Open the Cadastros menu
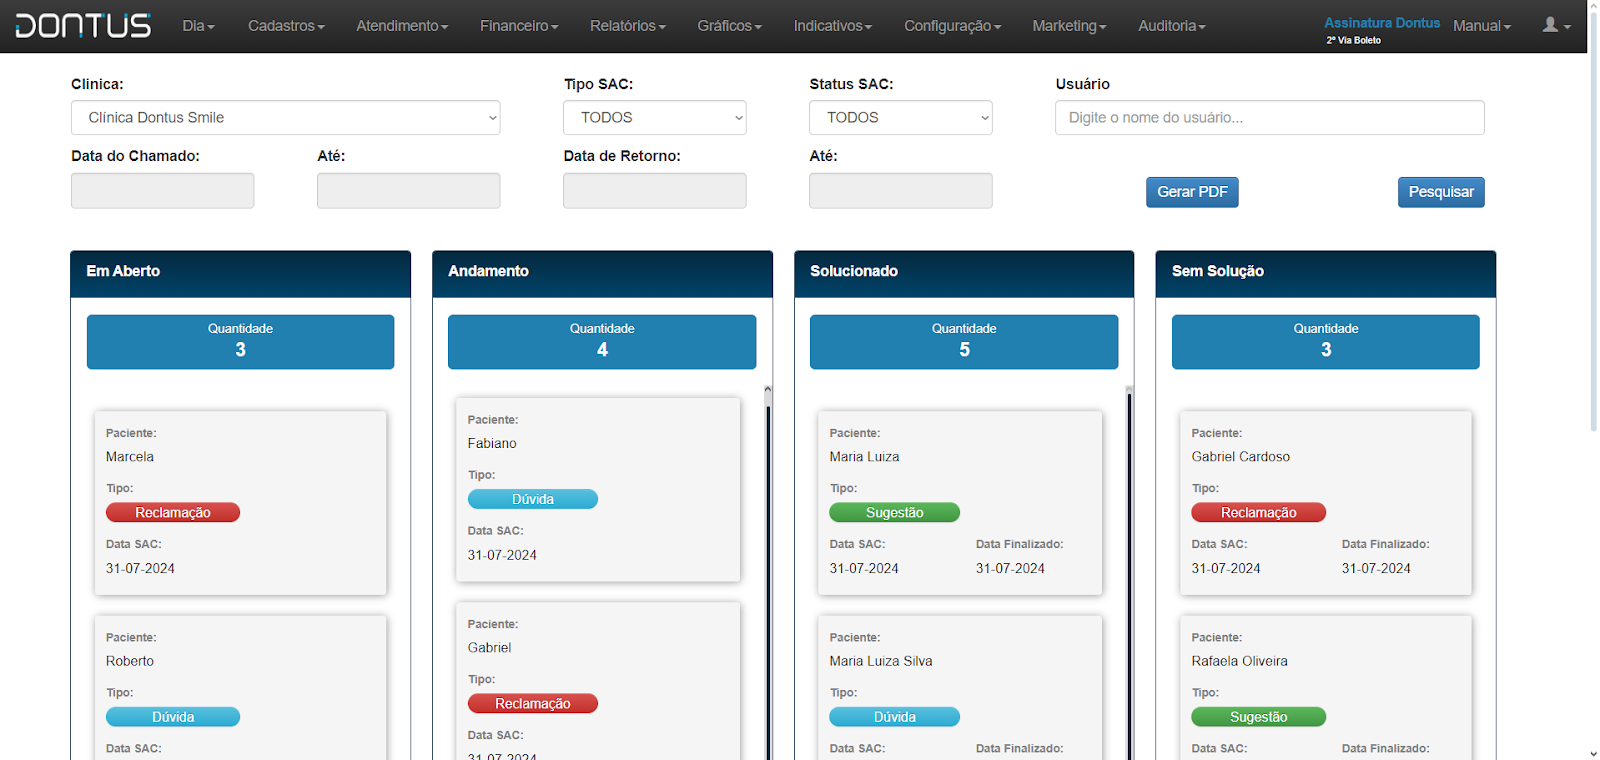This screenshot has width=1600, height=760. 286,26
